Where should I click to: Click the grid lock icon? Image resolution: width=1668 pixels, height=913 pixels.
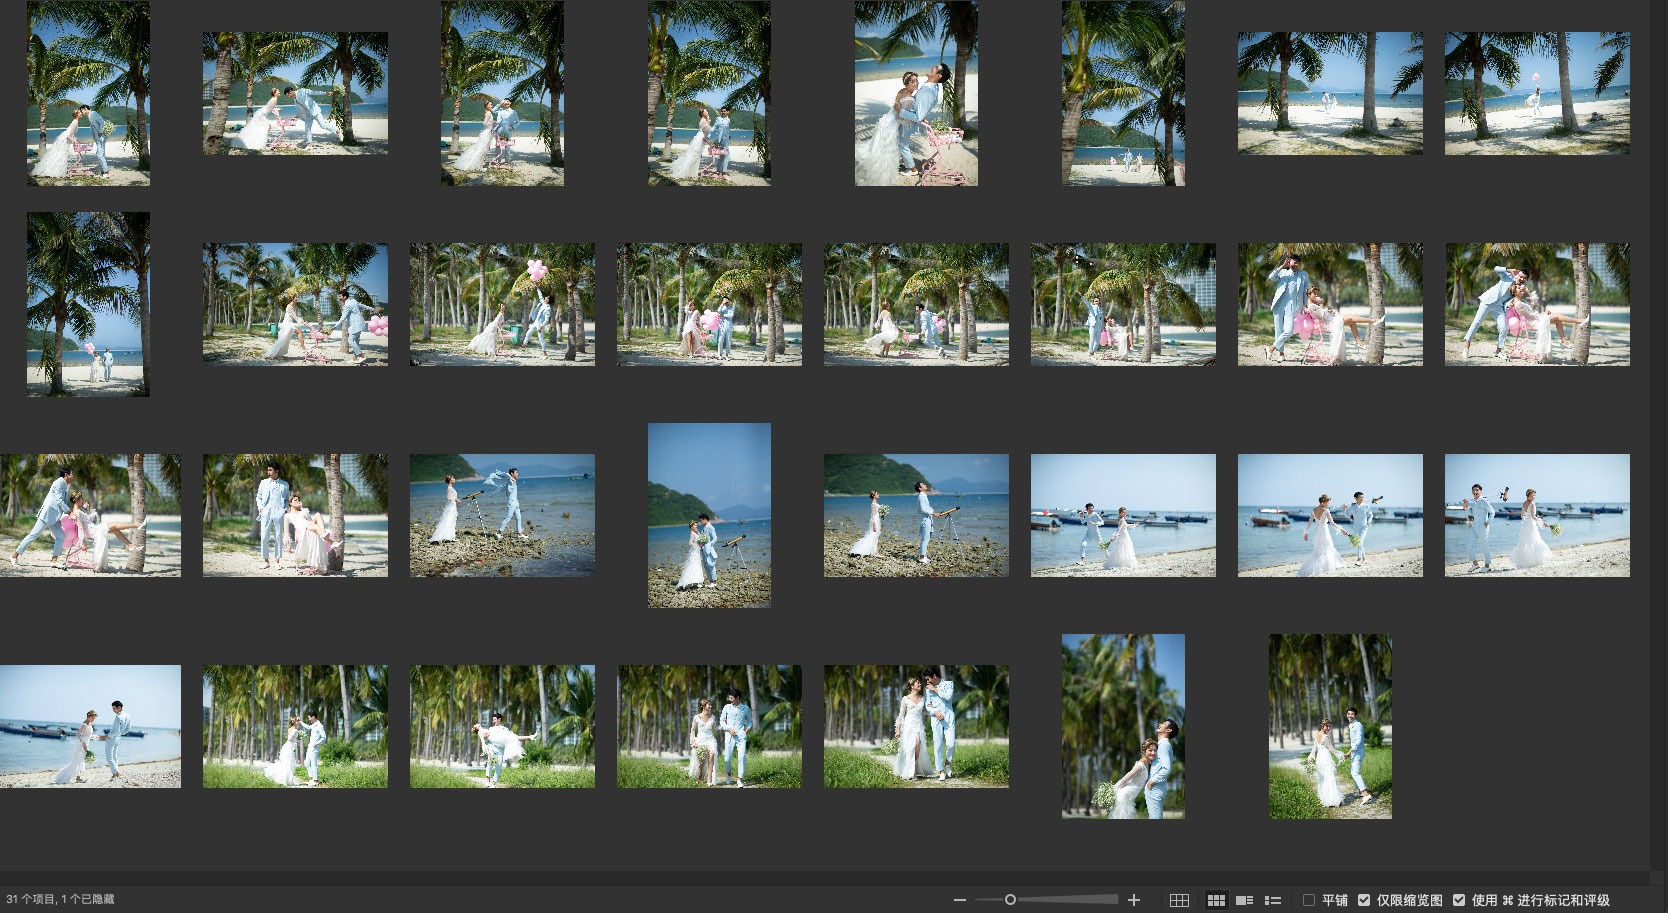pyautogui.click(x=1179, y=900)
